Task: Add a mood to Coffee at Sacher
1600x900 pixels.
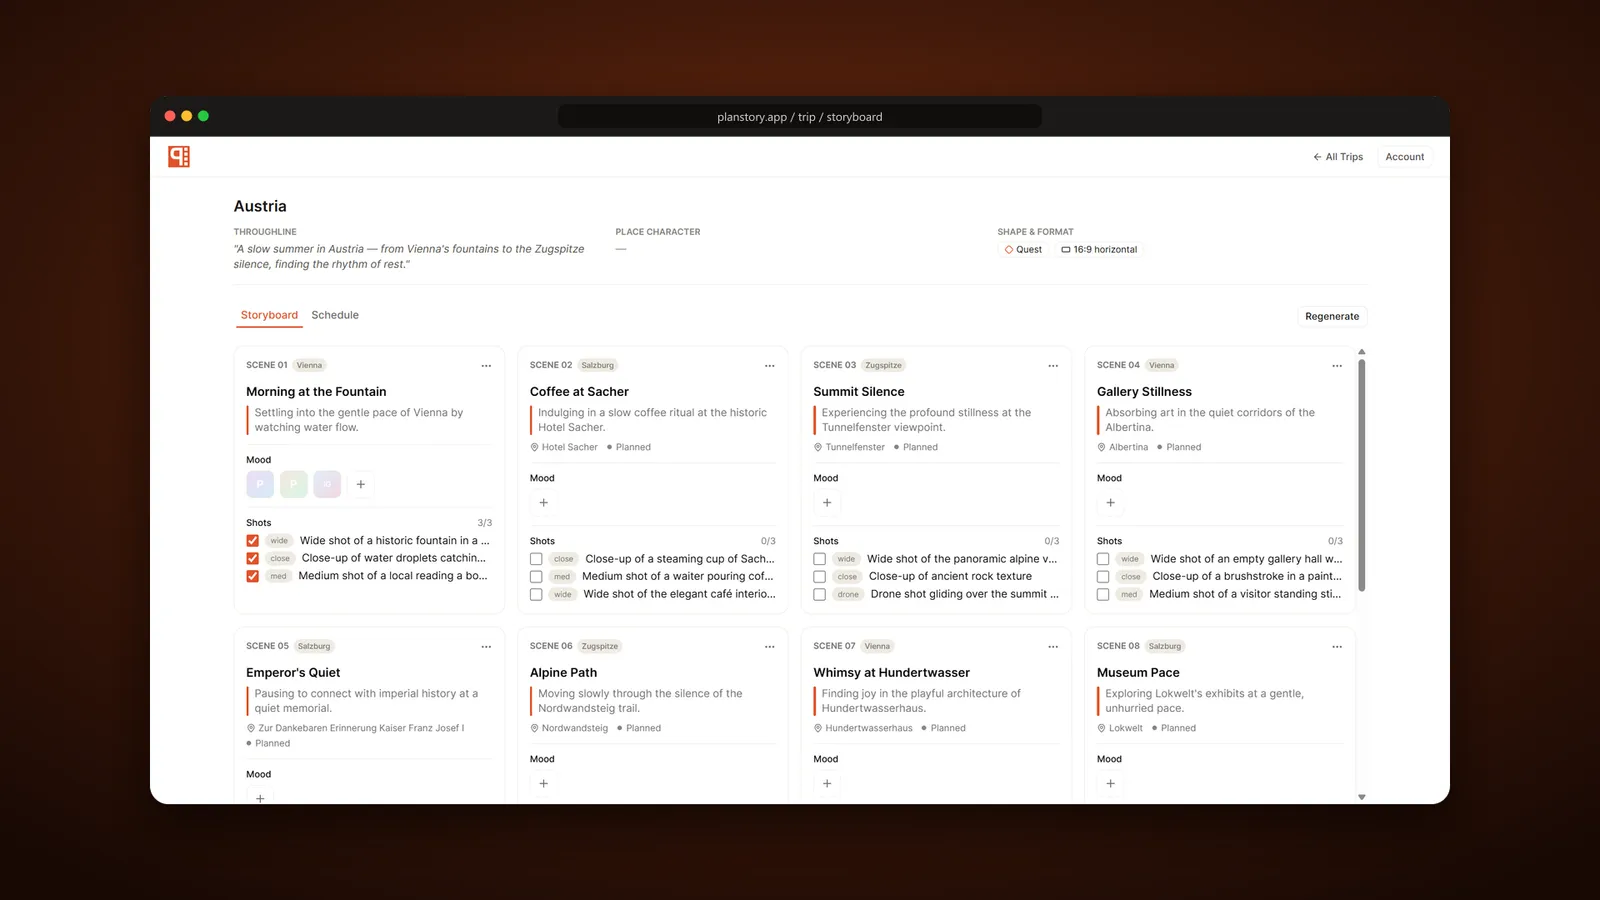Action: (x=544, y=503)
